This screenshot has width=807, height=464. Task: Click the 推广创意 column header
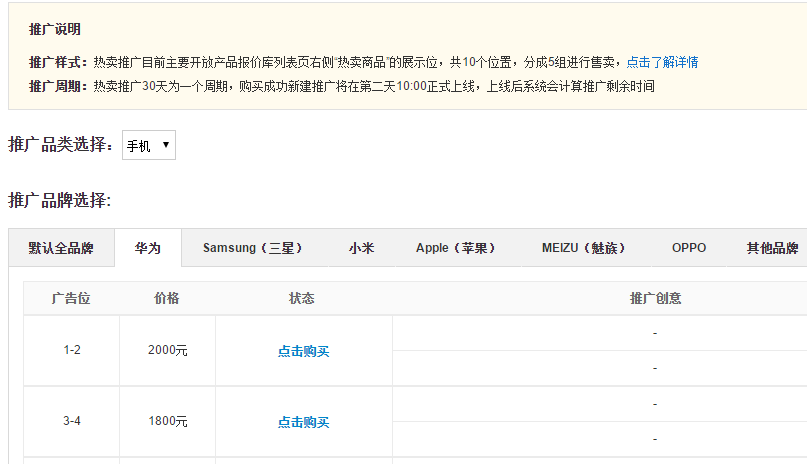pos(655,298)
